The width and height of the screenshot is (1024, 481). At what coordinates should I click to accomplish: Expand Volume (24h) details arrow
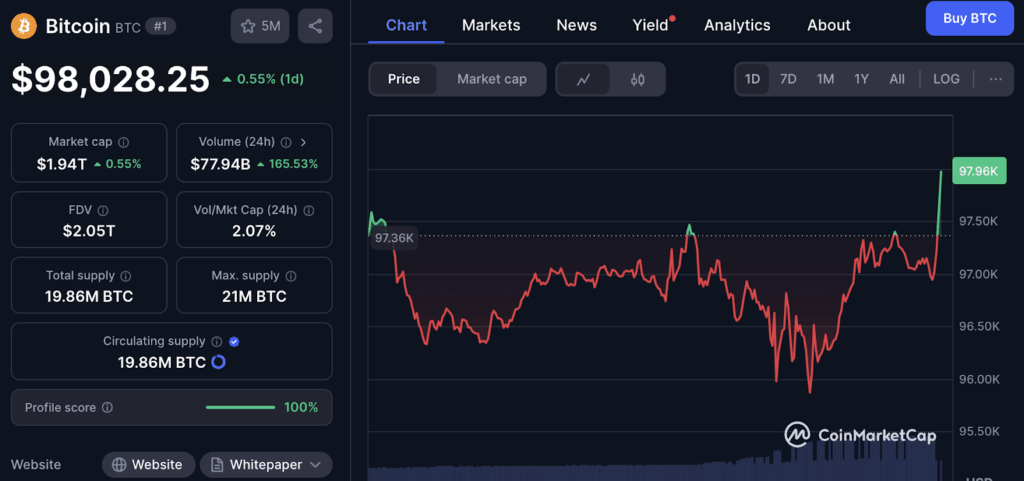pyautogui.click(x=303, y=143)
